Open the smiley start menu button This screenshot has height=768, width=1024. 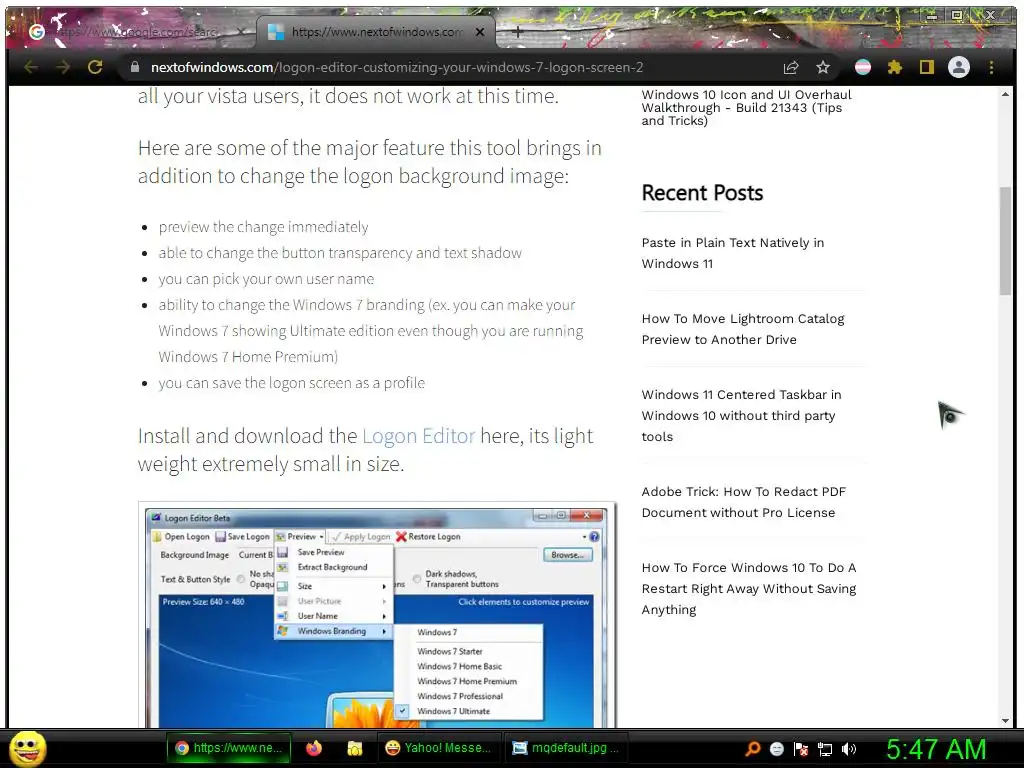[x=27, y=748]
